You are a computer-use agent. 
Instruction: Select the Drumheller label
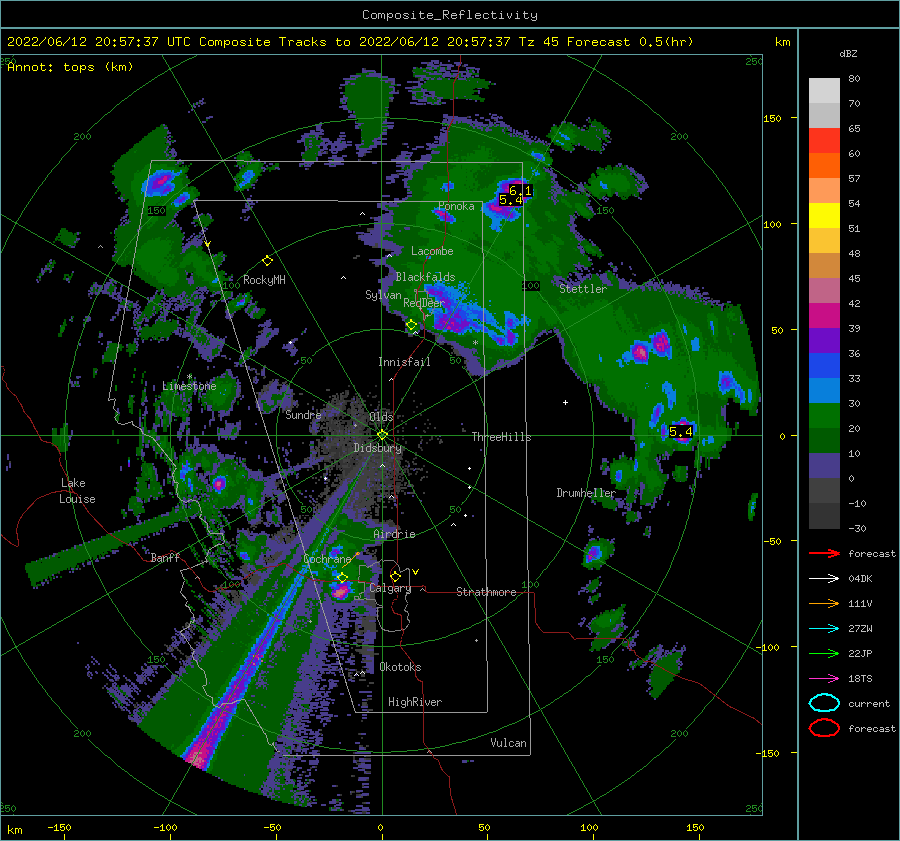pyautogui.click(x=586, y=493)
